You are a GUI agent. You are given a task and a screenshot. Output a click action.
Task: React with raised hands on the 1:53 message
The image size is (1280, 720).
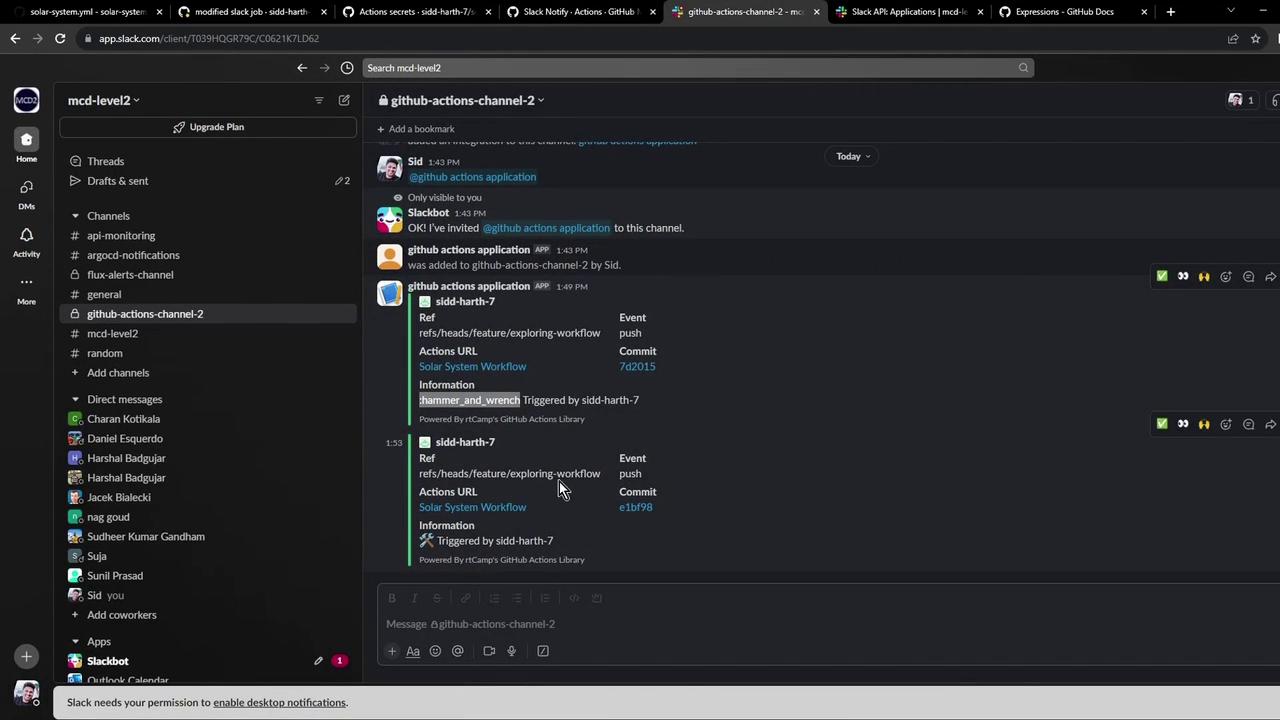(x=1204, y=424)
